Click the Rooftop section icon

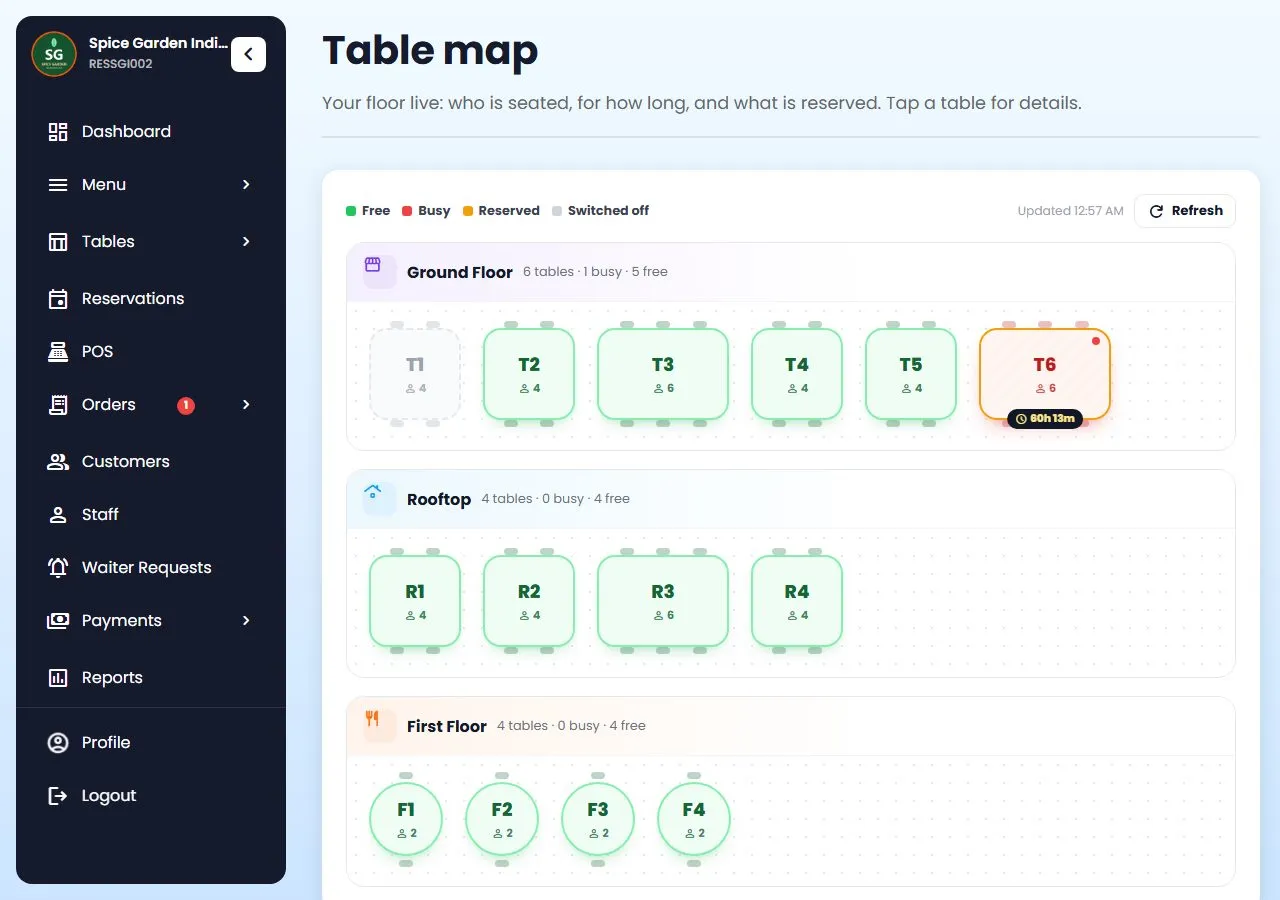[x=373, y=492]
